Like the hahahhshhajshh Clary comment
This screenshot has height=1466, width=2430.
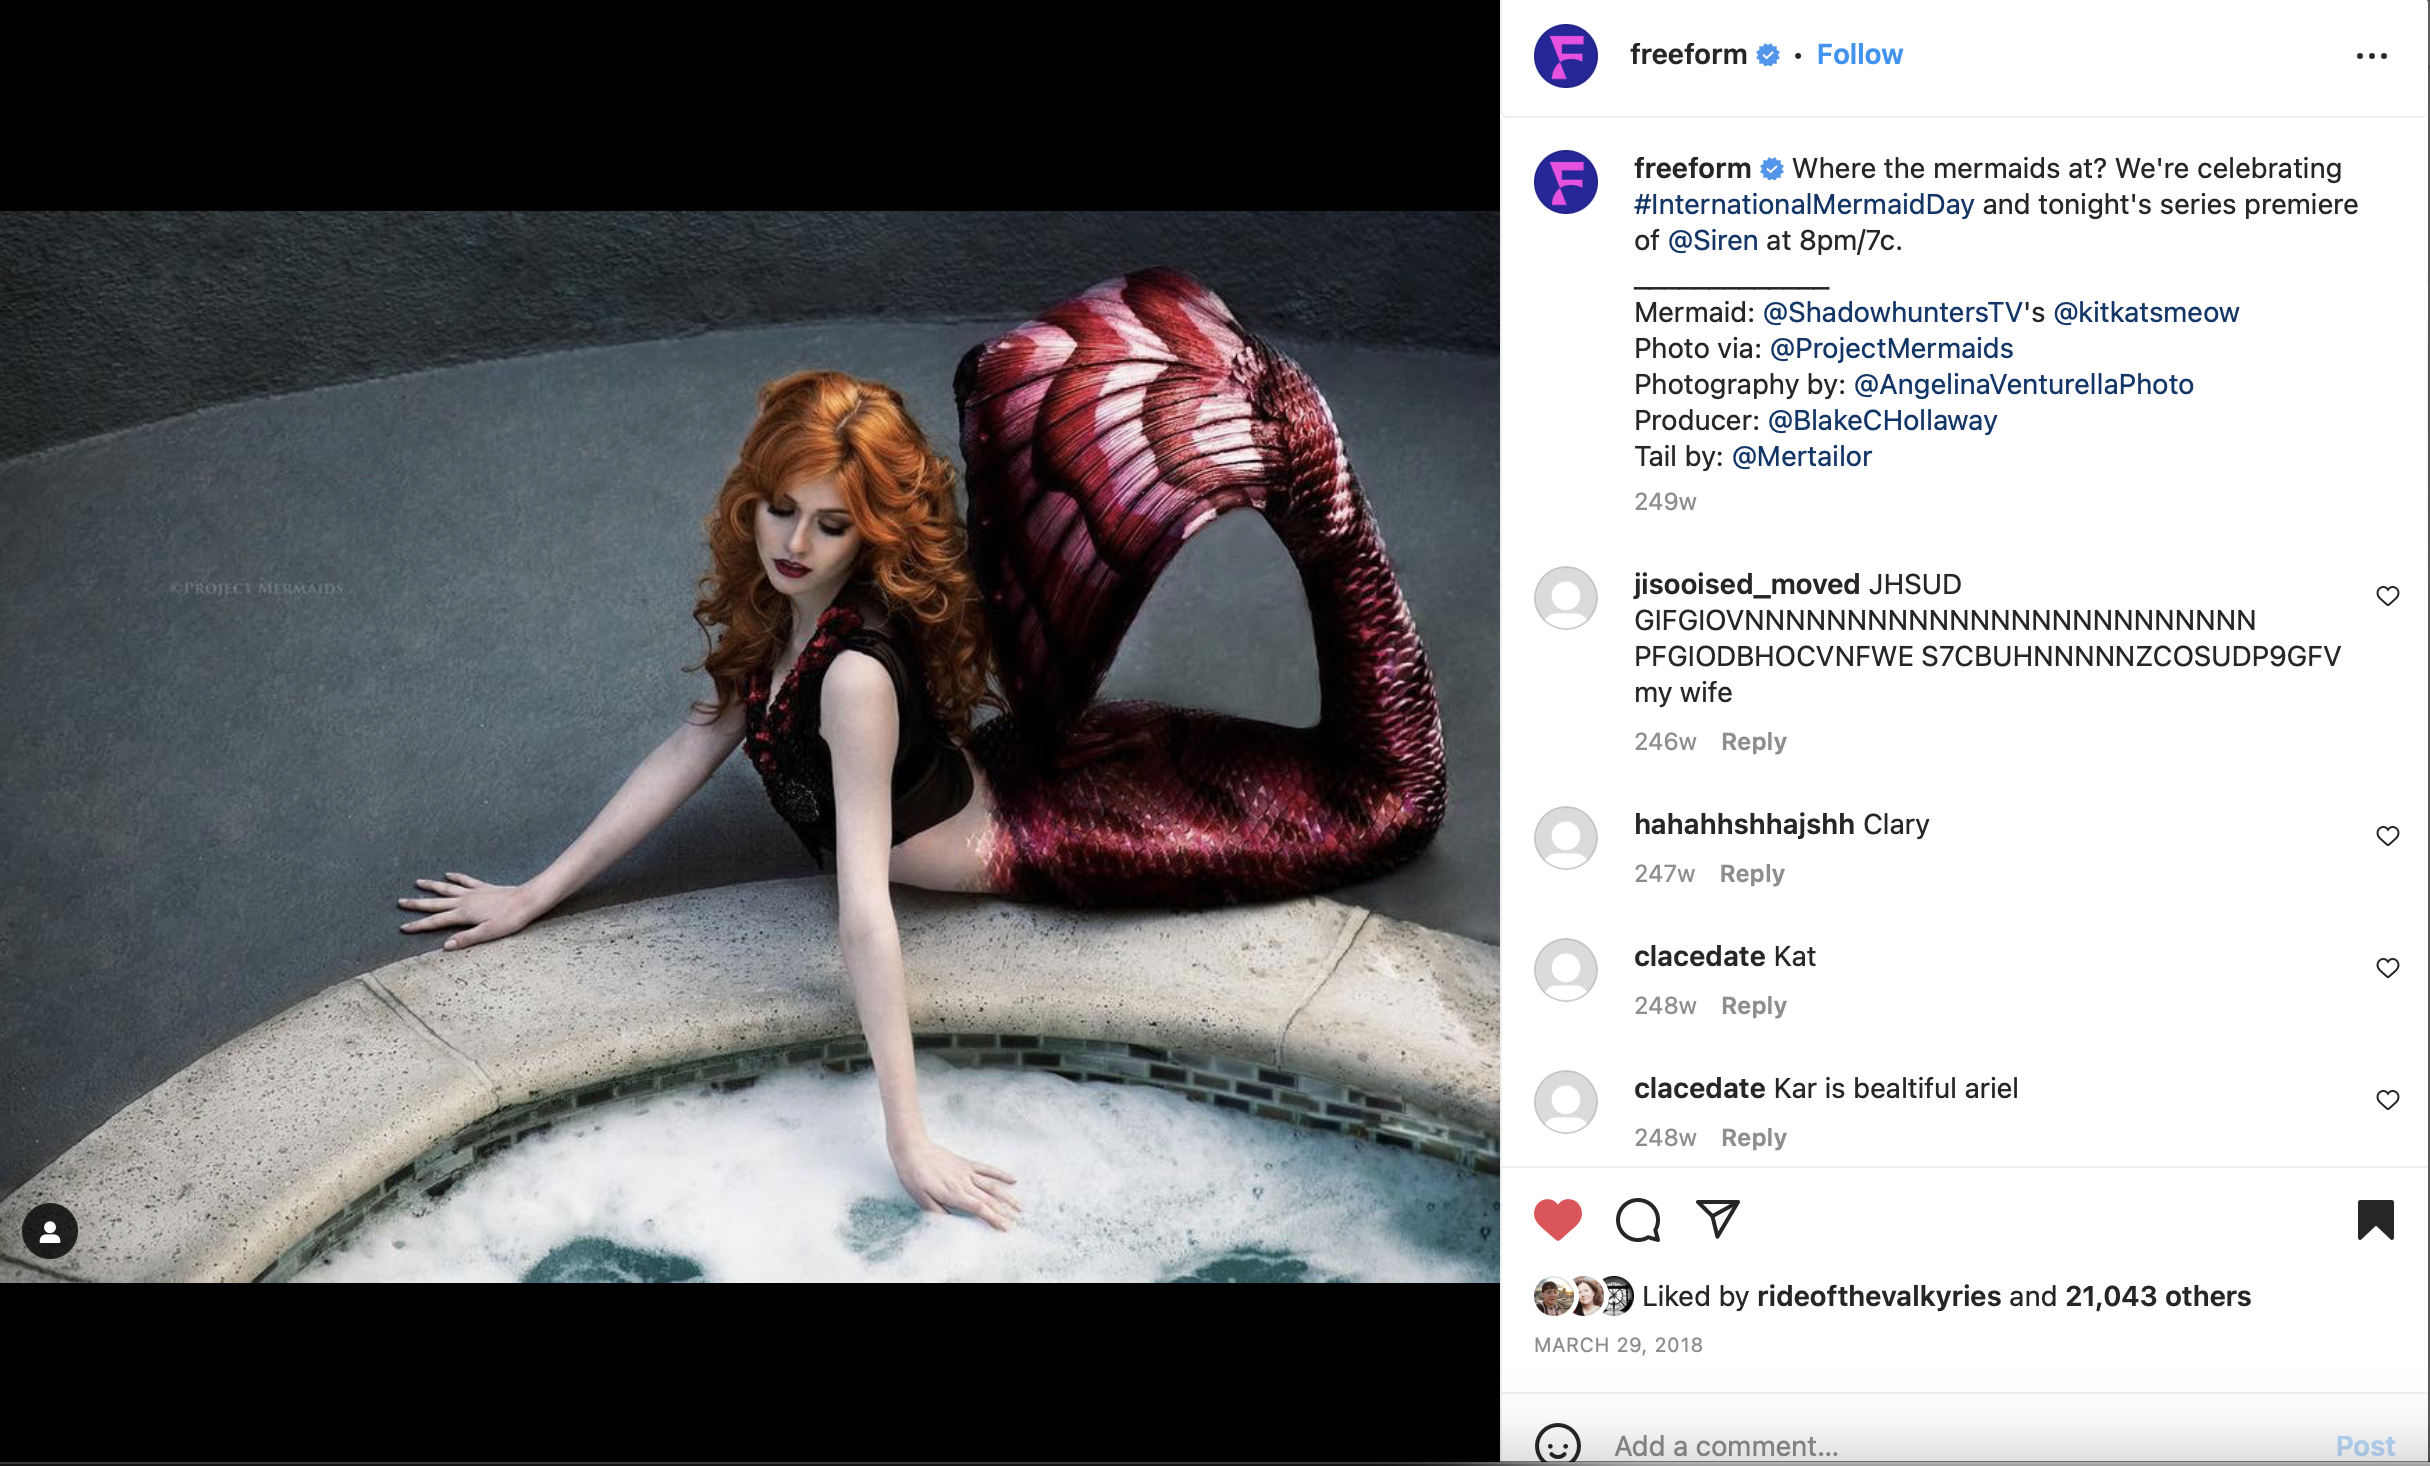tap(2387, 836)
